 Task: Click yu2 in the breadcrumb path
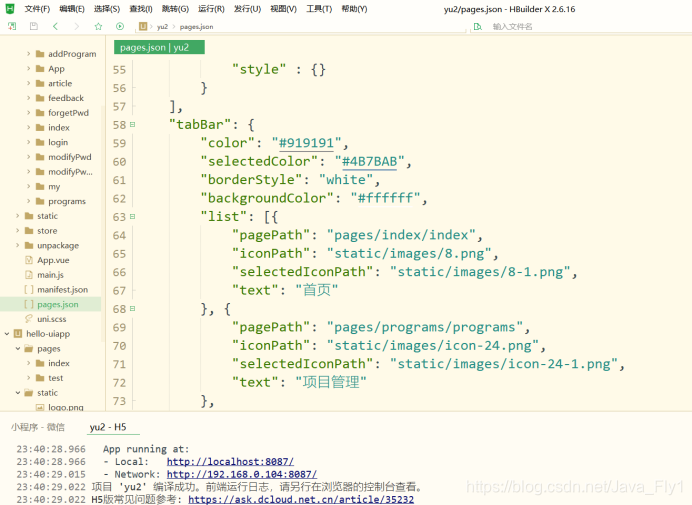click(162, 26)
